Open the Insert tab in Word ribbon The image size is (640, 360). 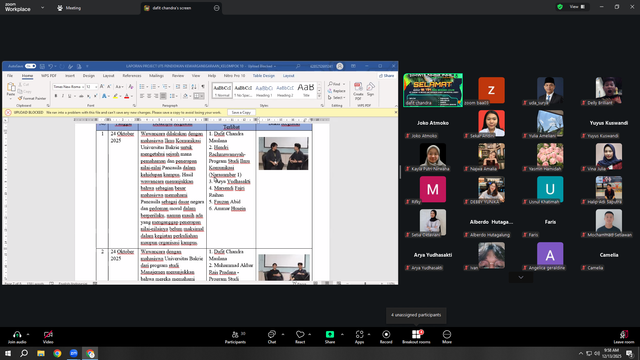(70, 76)
